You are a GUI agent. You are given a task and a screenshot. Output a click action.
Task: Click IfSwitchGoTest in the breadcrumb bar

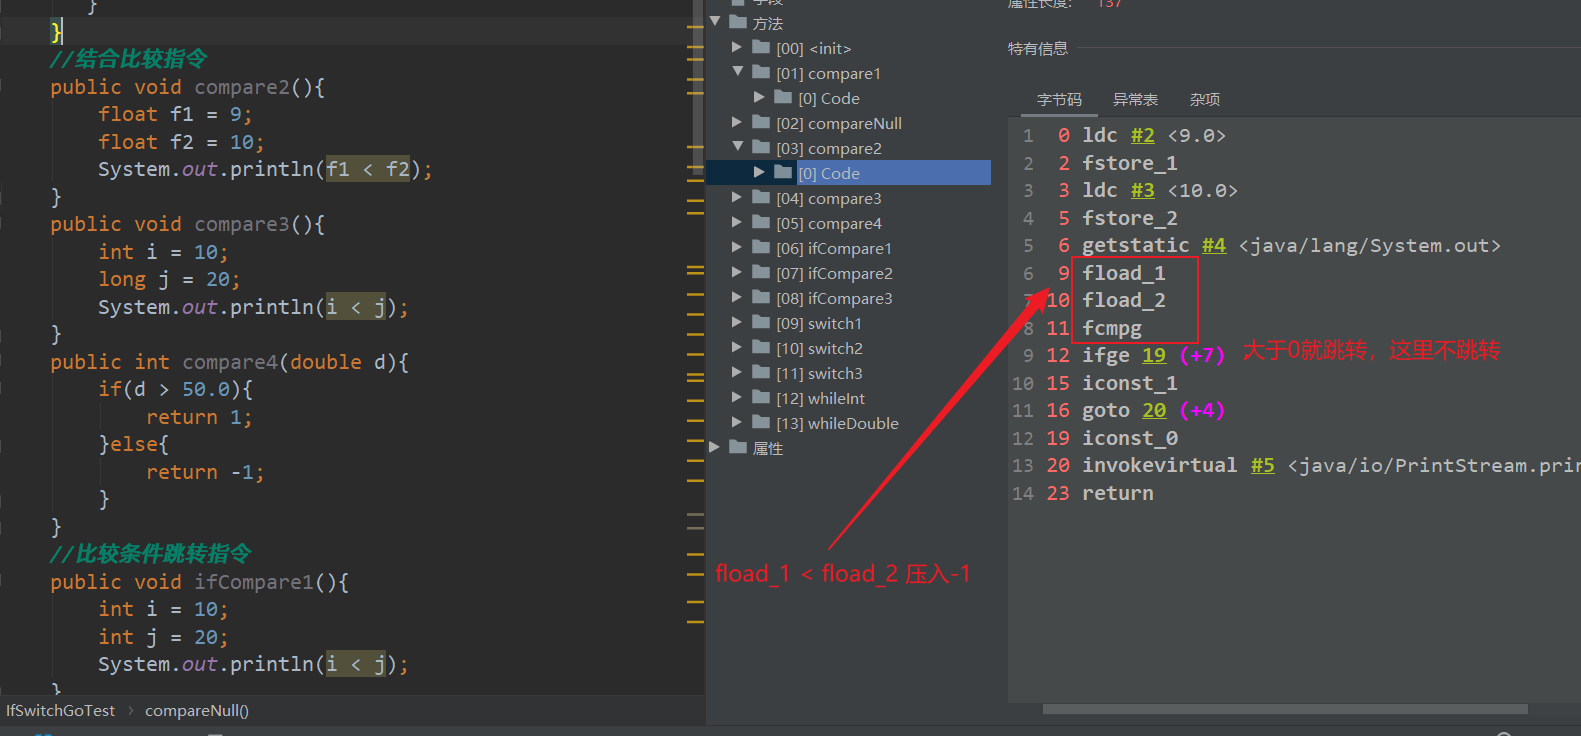tap(61, 711)
